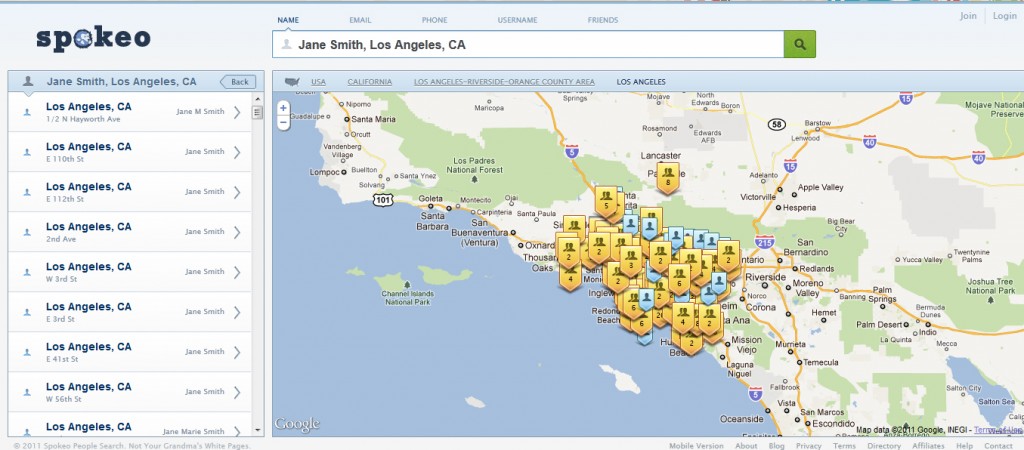Click the Login link
This screenshot has height=450, width=1024.
point(1004,16)
